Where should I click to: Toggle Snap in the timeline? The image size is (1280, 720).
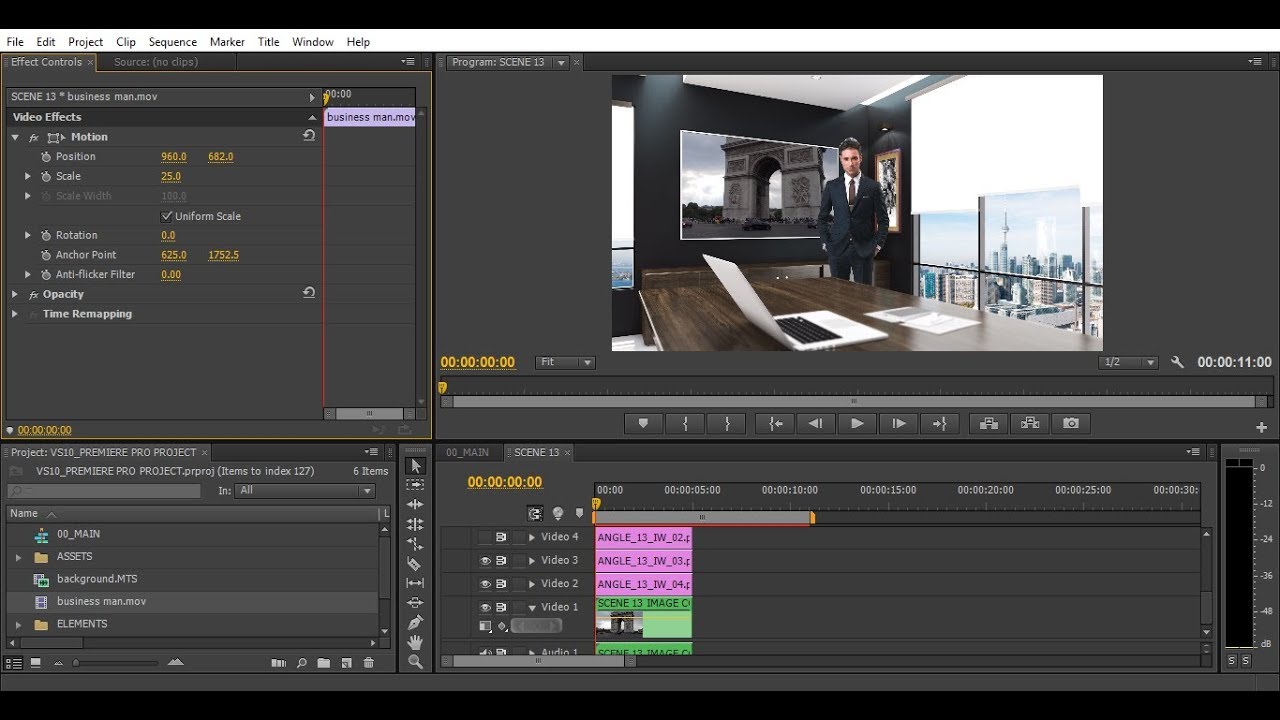[535, 513]
